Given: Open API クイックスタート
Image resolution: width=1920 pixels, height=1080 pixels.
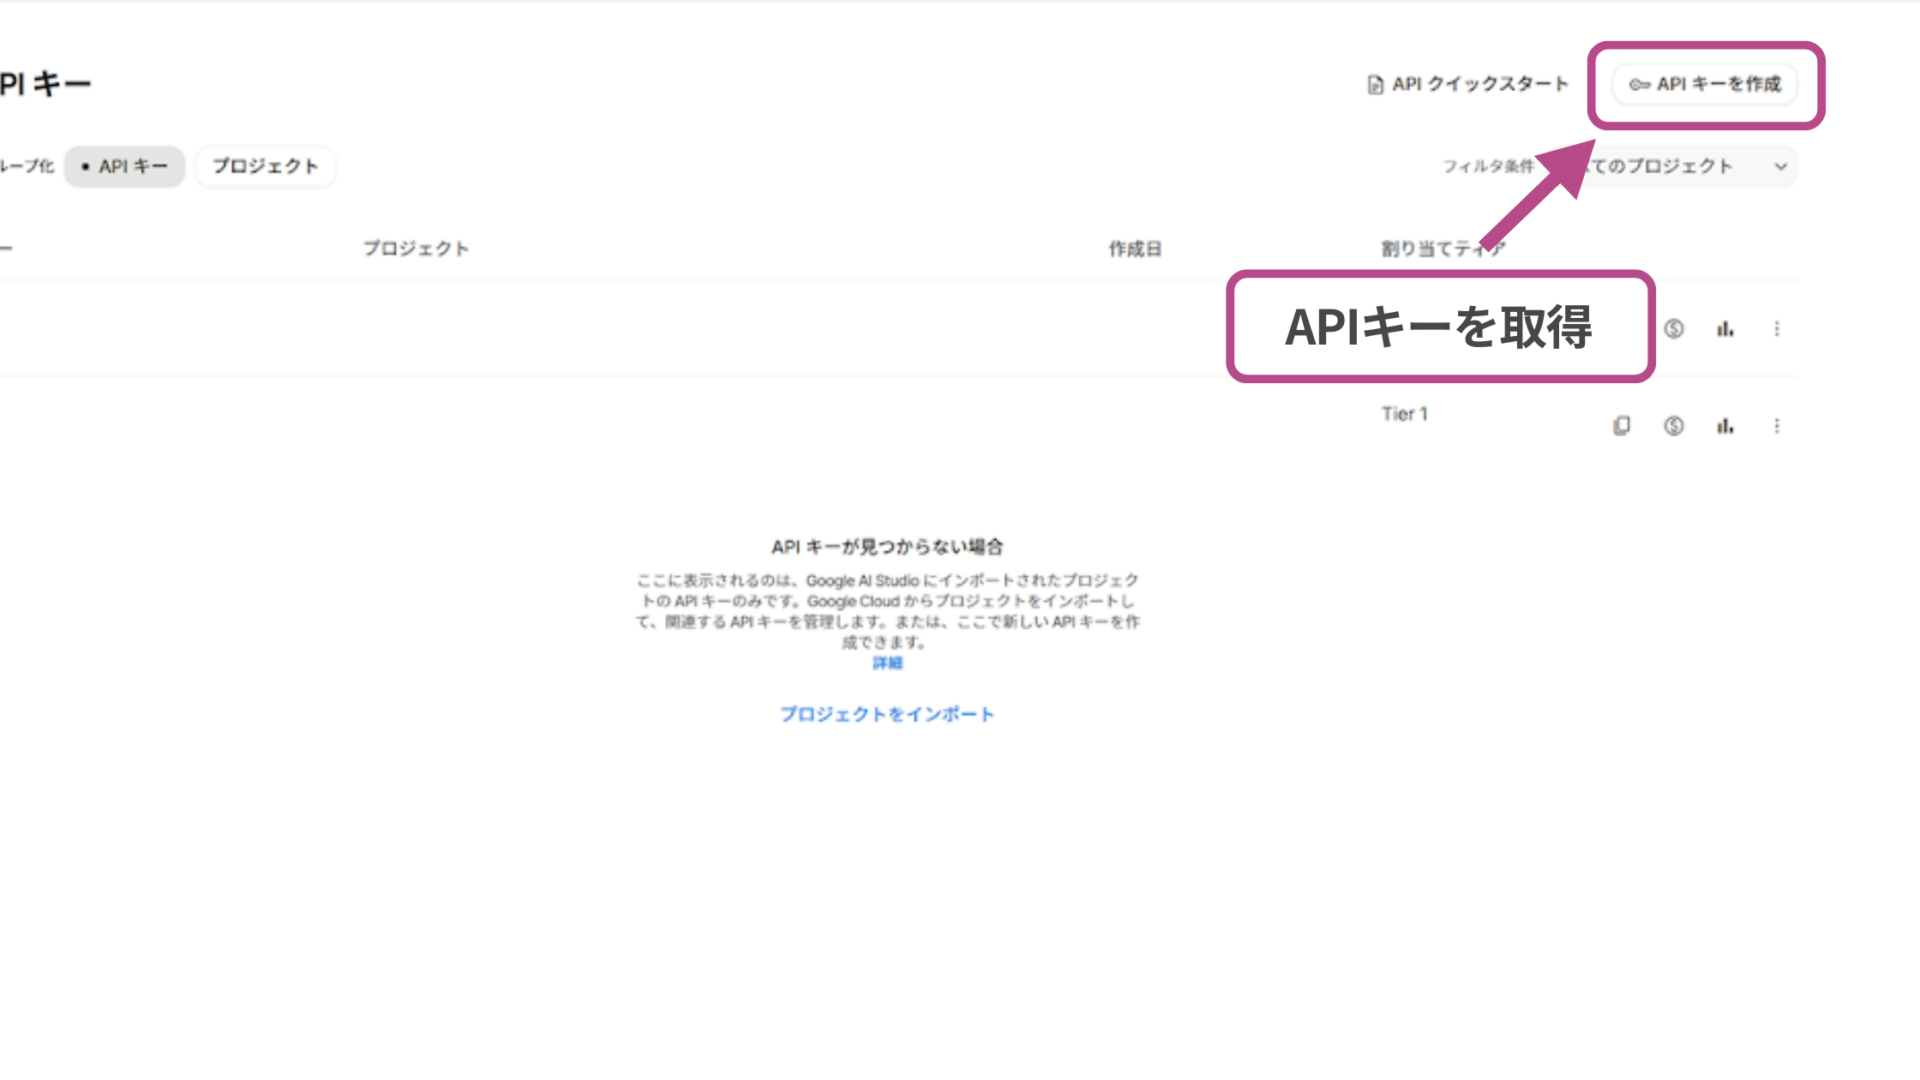Looking at the screenshot, I should pos(1470,84).
